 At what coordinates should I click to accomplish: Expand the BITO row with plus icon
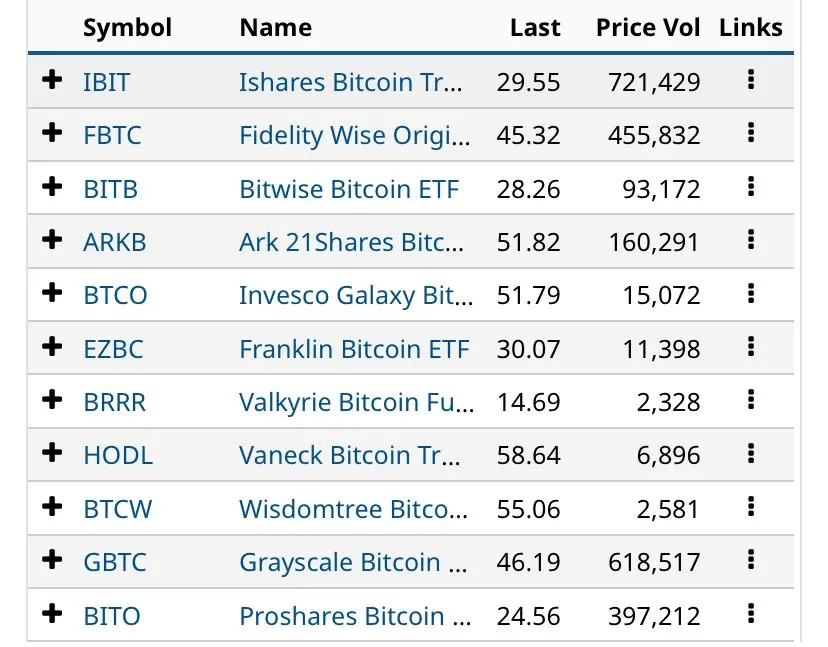(x=52, y=616)
